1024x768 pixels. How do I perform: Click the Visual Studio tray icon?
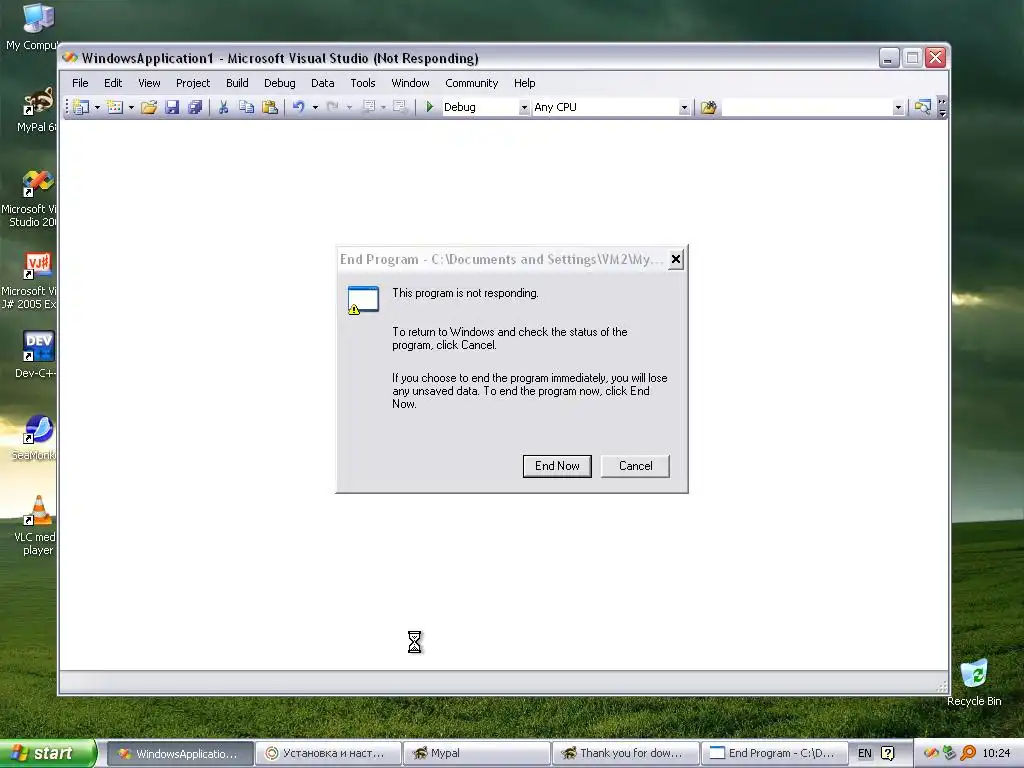[932, 754]
